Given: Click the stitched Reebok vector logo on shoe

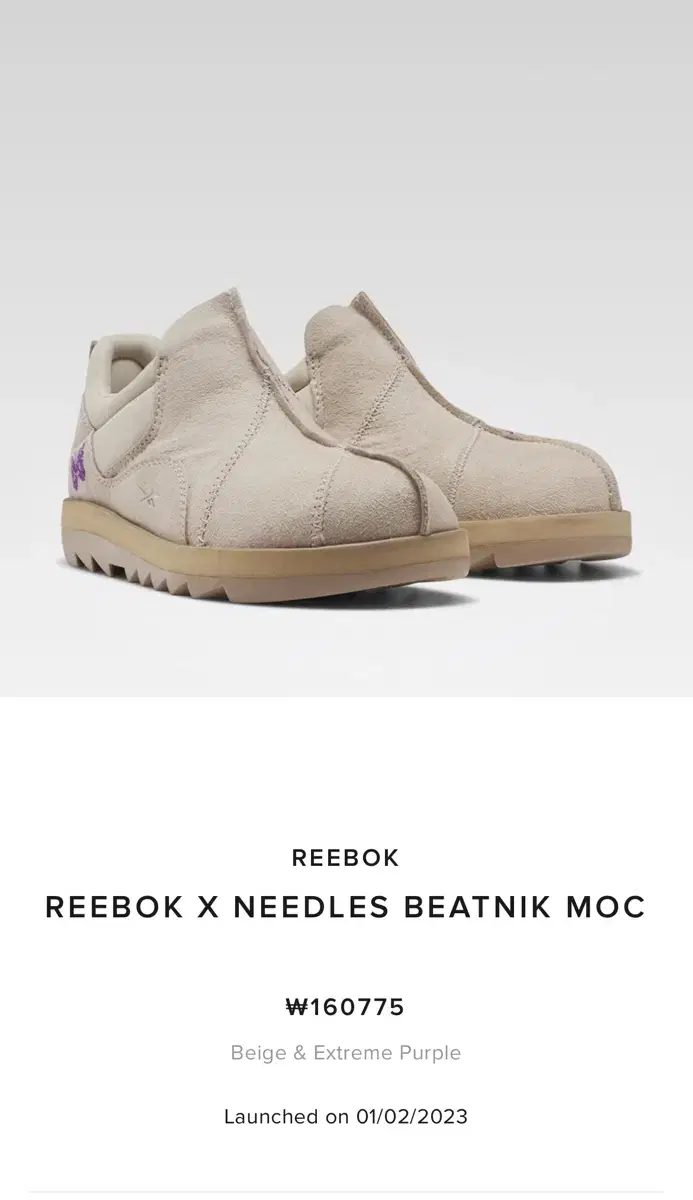Looking at the screenshot, I should coord(150,492).
